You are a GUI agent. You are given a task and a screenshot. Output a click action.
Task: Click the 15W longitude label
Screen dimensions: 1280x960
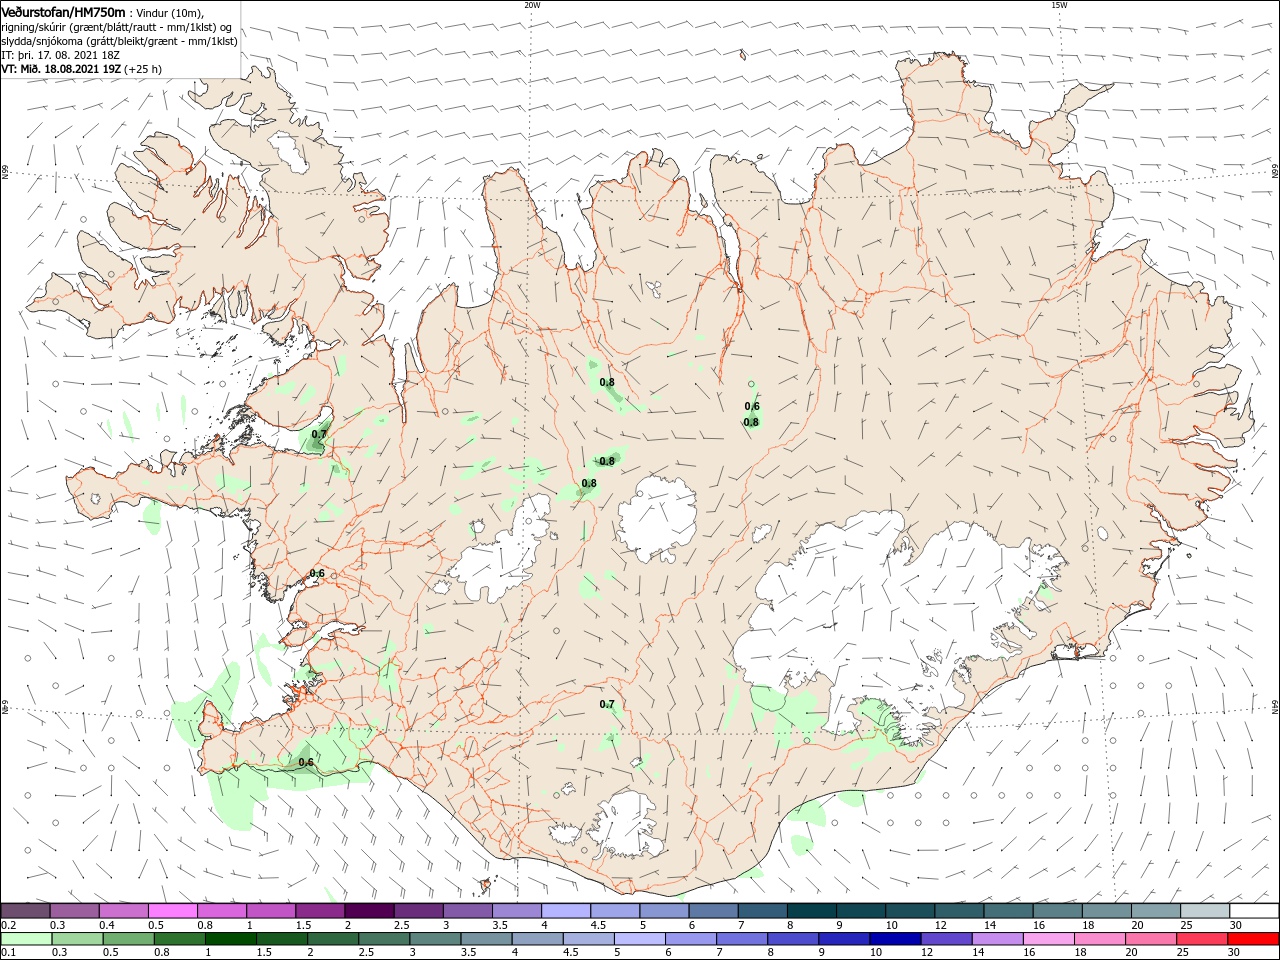coord(1059,5)
